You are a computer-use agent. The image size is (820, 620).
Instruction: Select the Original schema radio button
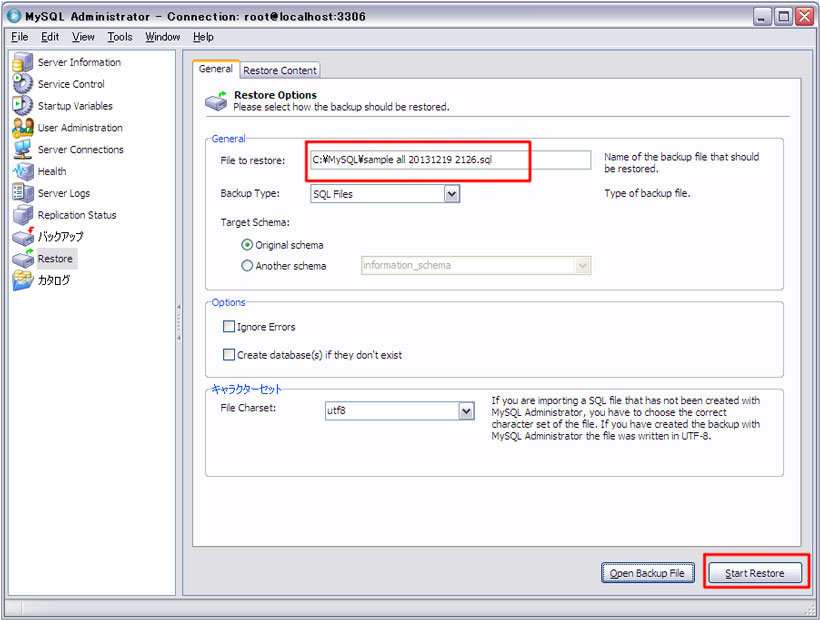(247, 245)
